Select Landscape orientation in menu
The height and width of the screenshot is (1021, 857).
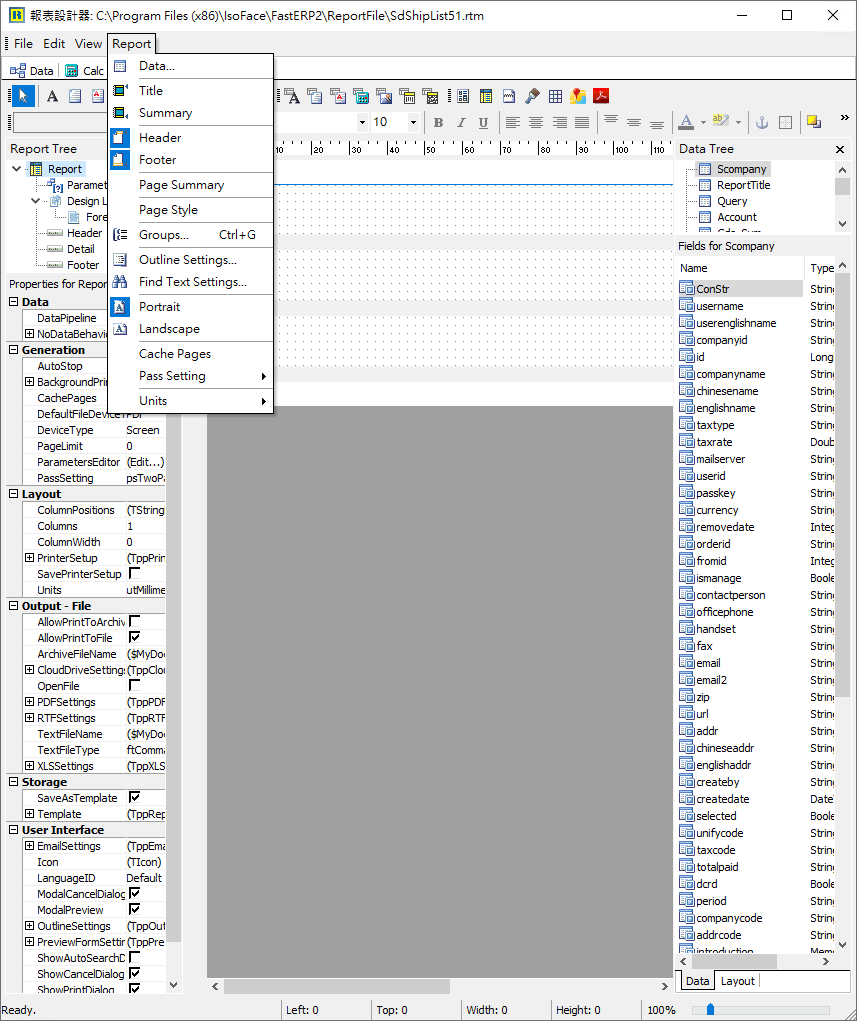191,329
